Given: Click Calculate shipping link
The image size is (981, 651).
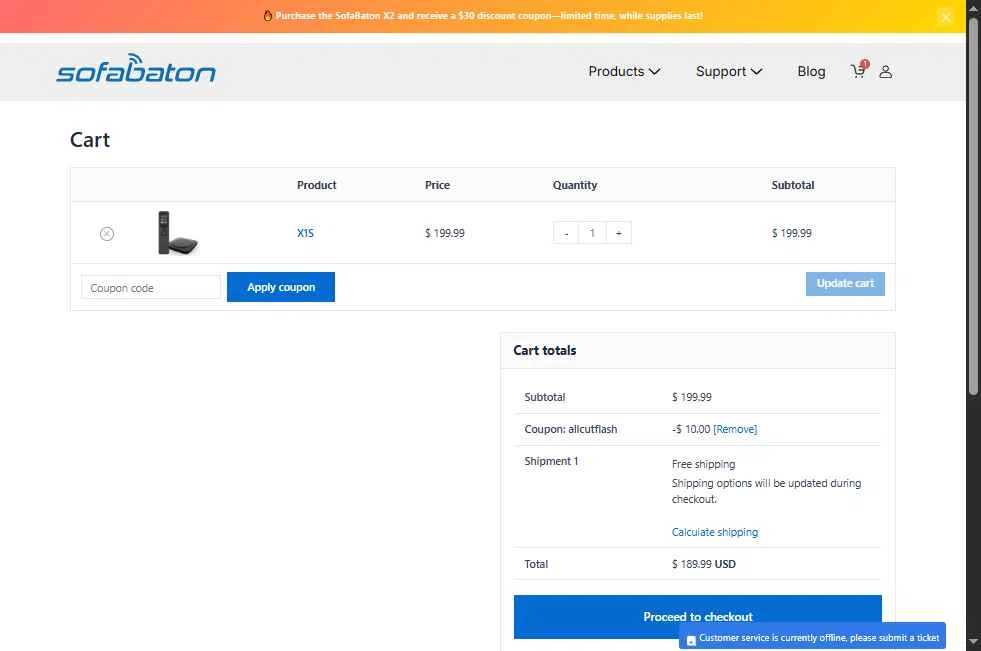Looking at the screenshot, I should coord(714,532).
